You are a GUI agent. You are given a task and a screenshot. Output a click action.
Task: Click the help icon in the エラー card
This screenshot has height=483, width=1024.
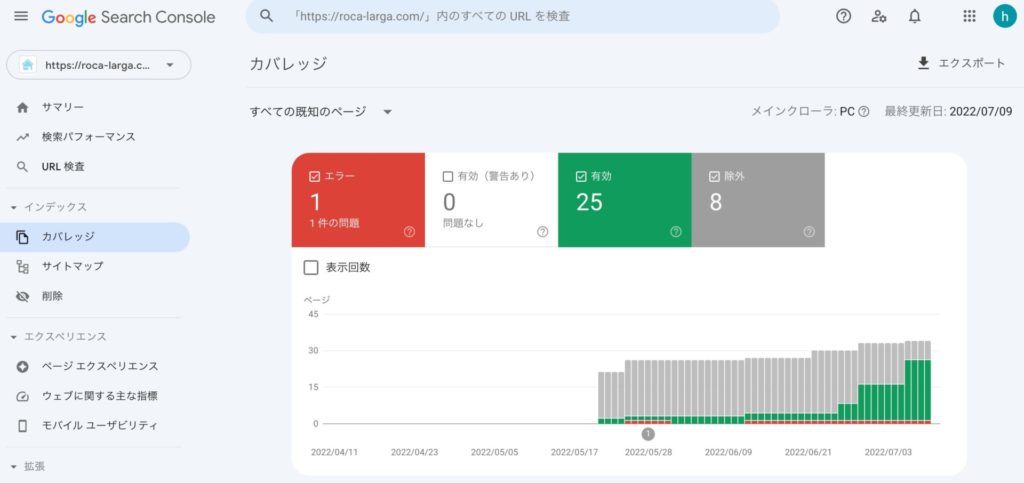[409, 232]
